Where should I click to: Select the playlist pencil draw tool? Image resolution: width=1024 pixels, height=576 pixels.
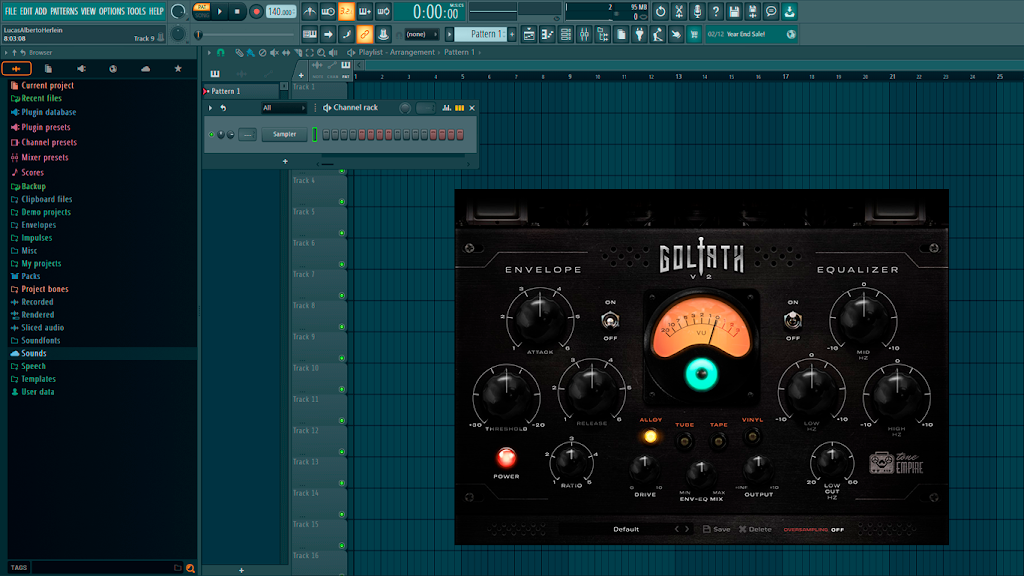tap(240, 52)
